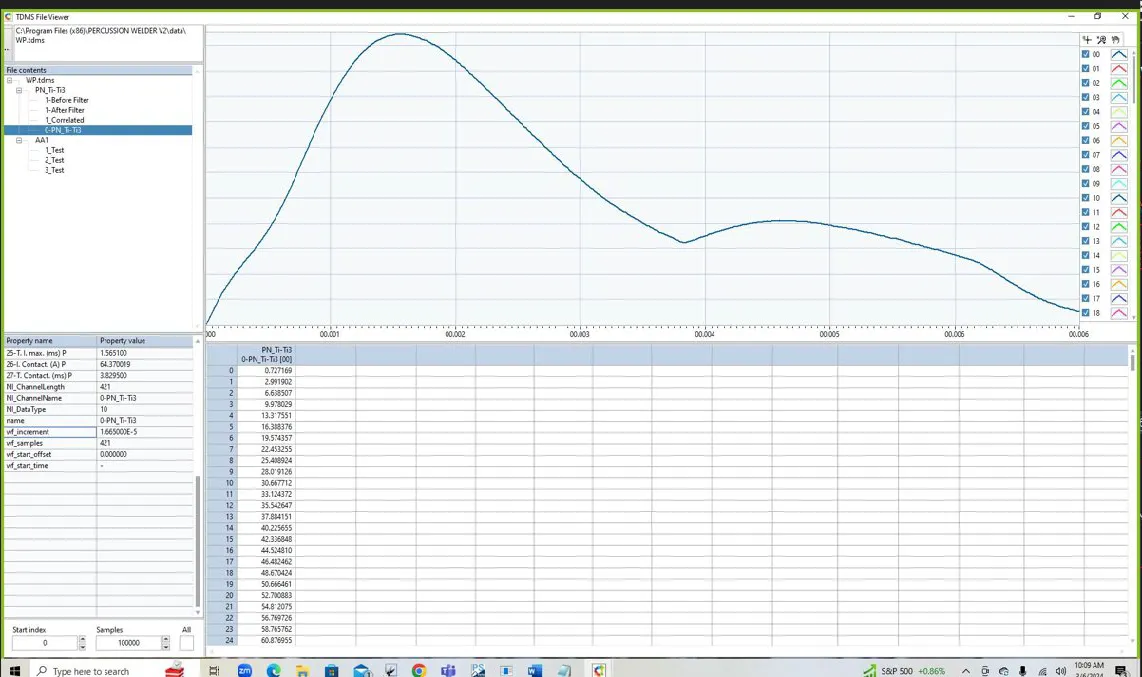The width and height of the screenshot is (1142, 677).
Task: Select the zoom graph tool
Action: click(1101, 40)
